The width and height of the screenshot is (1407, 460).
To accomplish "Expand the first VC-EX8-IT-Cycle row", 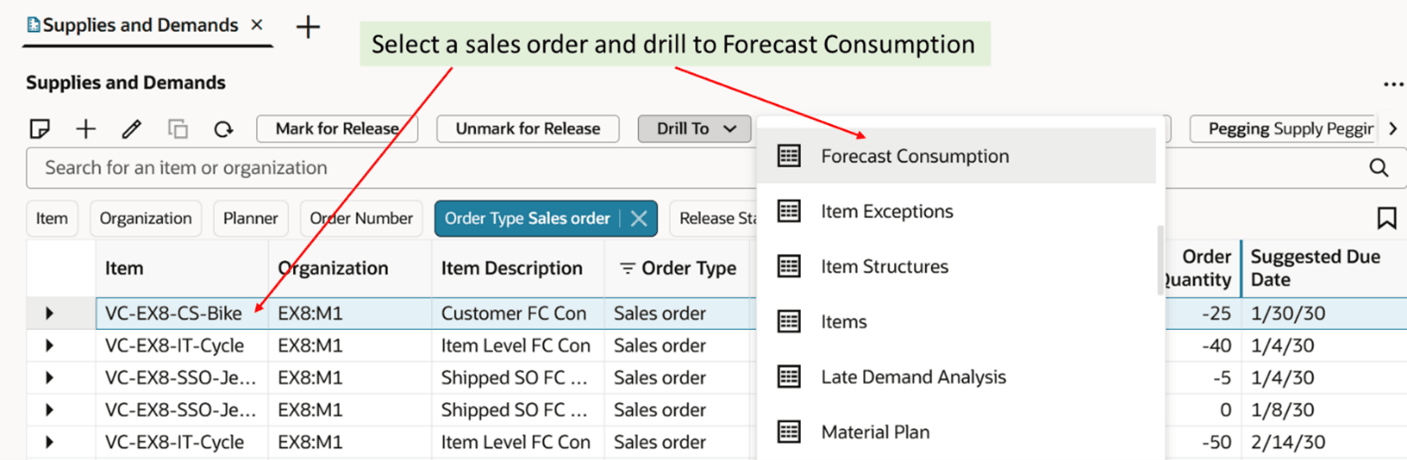I will click(49, 346).
